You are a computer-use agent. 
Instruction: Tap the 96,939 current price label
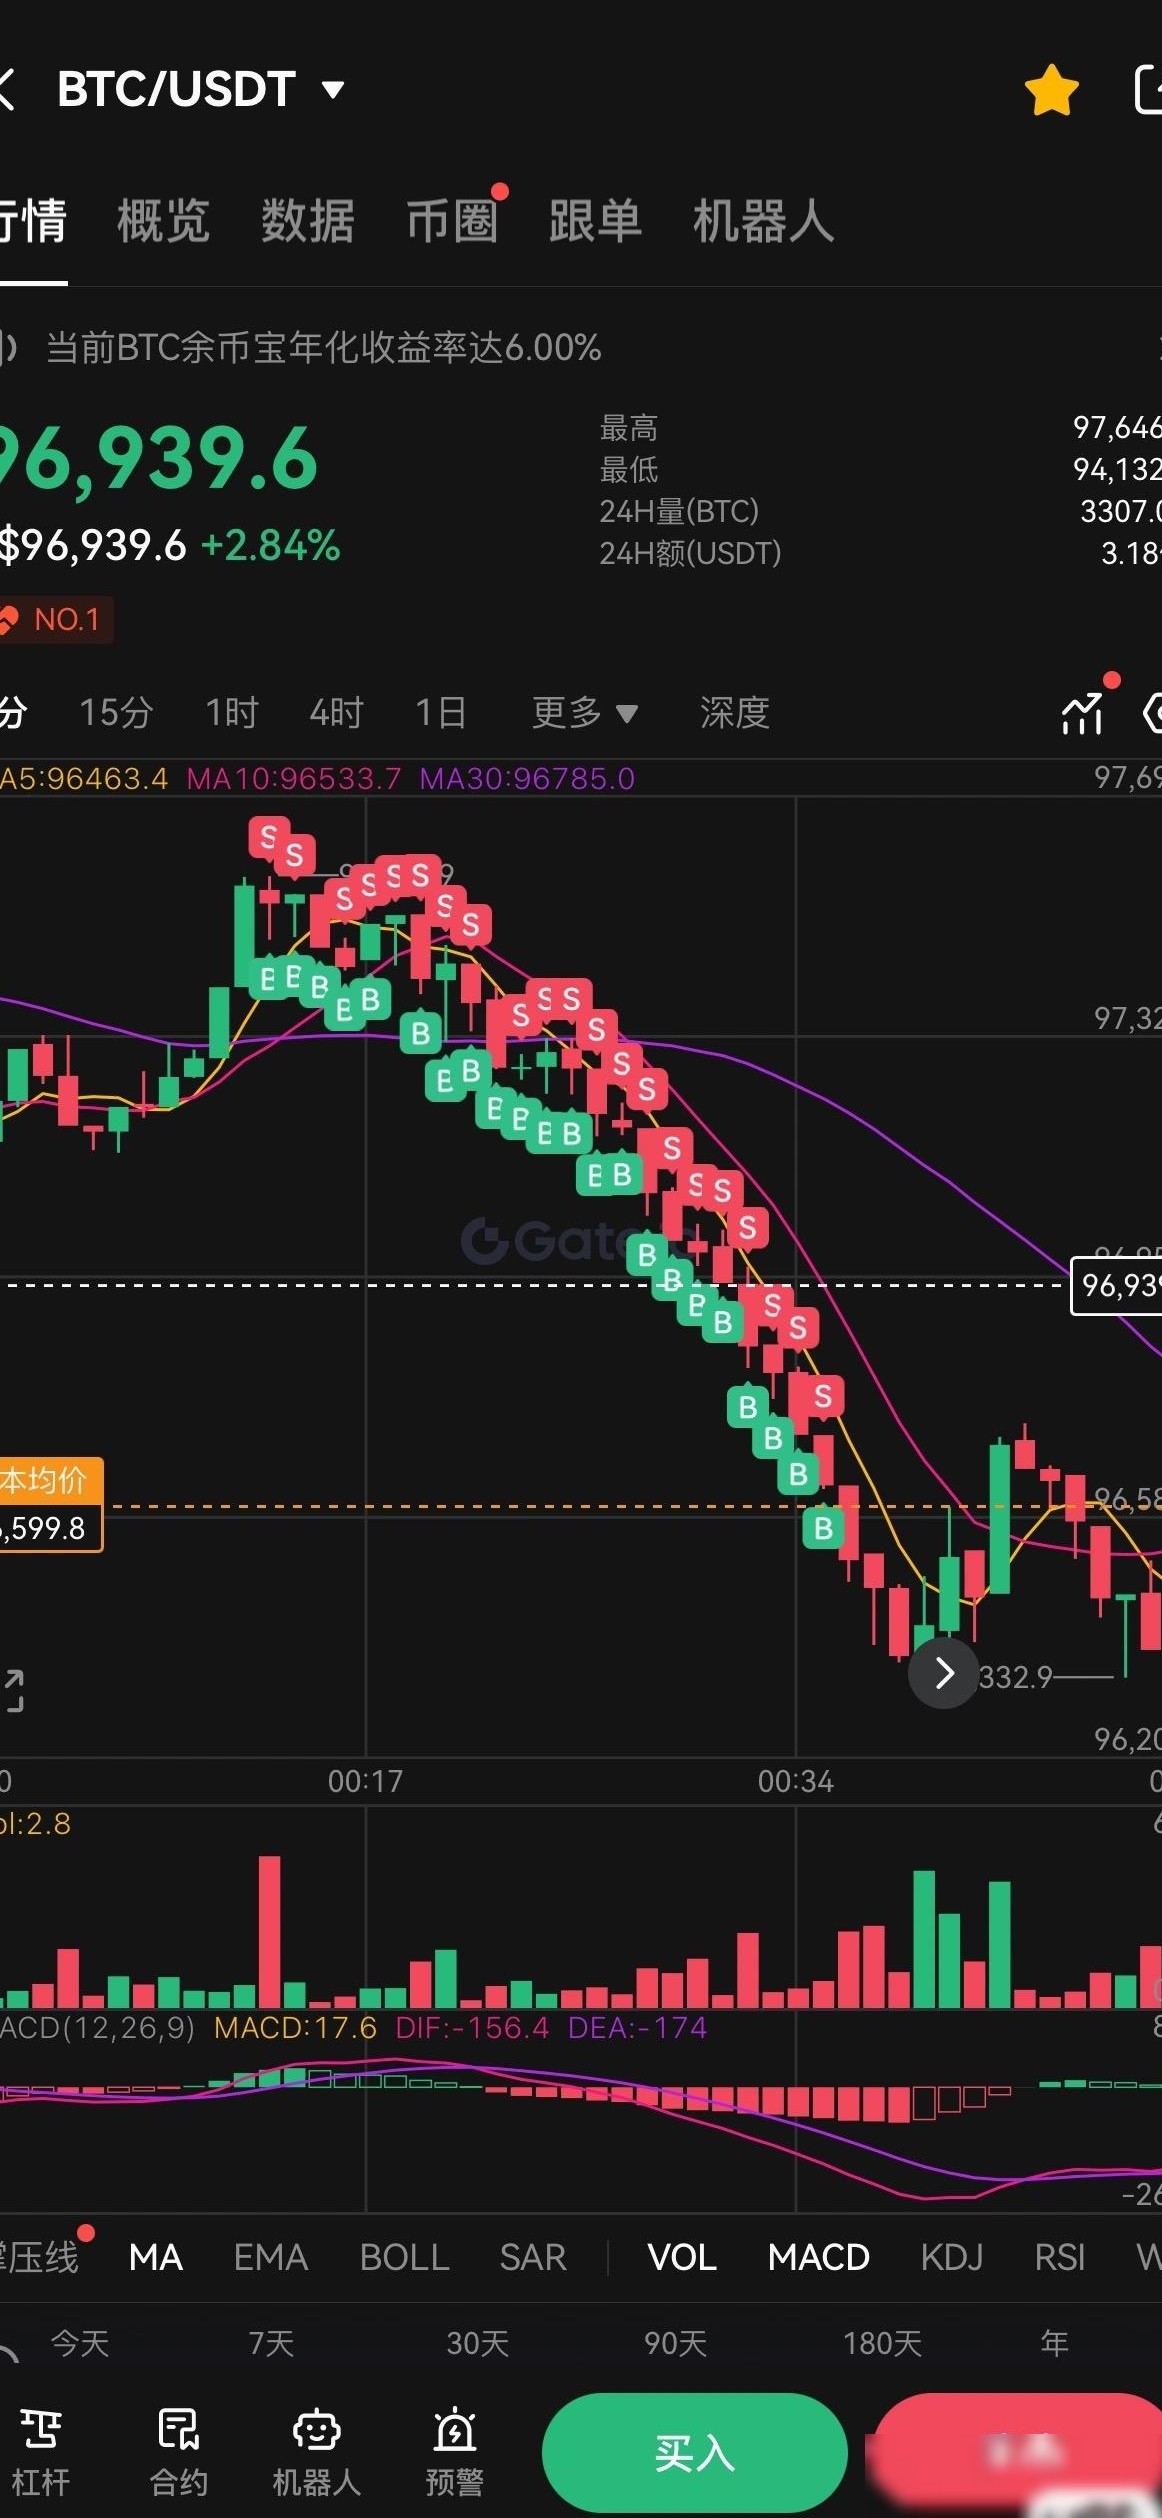click(1116, 1285)
